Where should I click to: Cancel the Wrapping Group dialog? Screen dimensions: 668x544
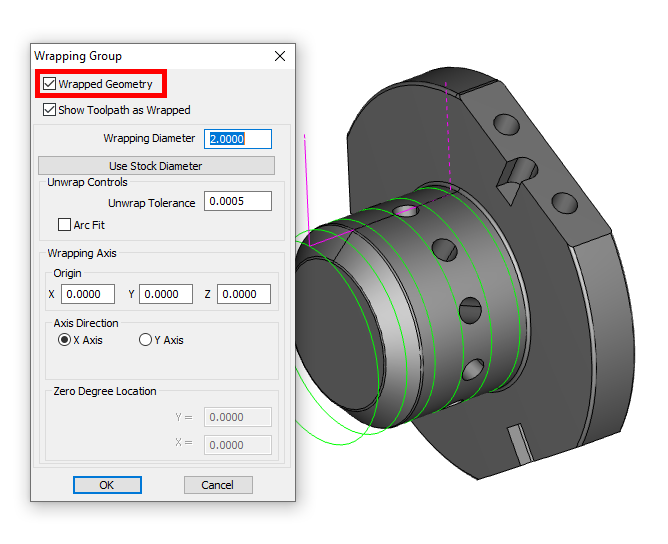click(218, 485)
